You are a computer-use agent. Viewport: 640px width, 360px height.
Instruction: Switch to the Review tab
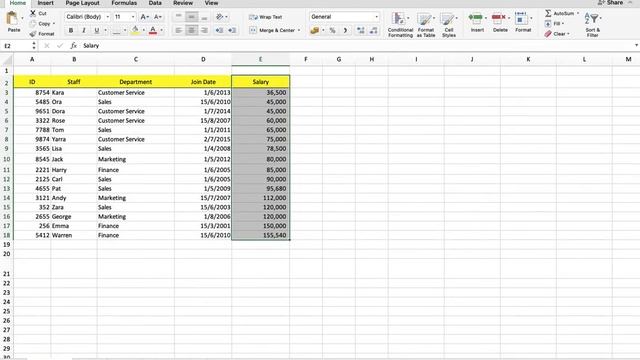click(183, 3)
